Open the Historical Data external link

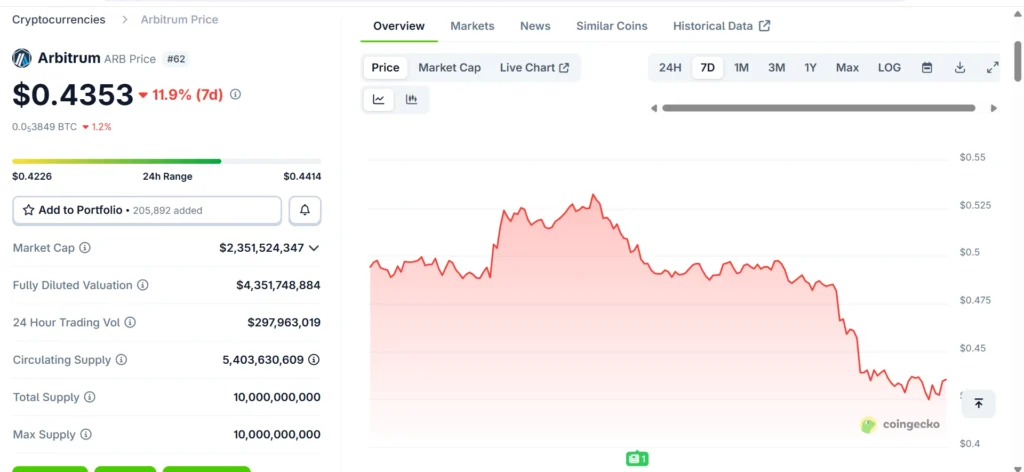(722, 26)
